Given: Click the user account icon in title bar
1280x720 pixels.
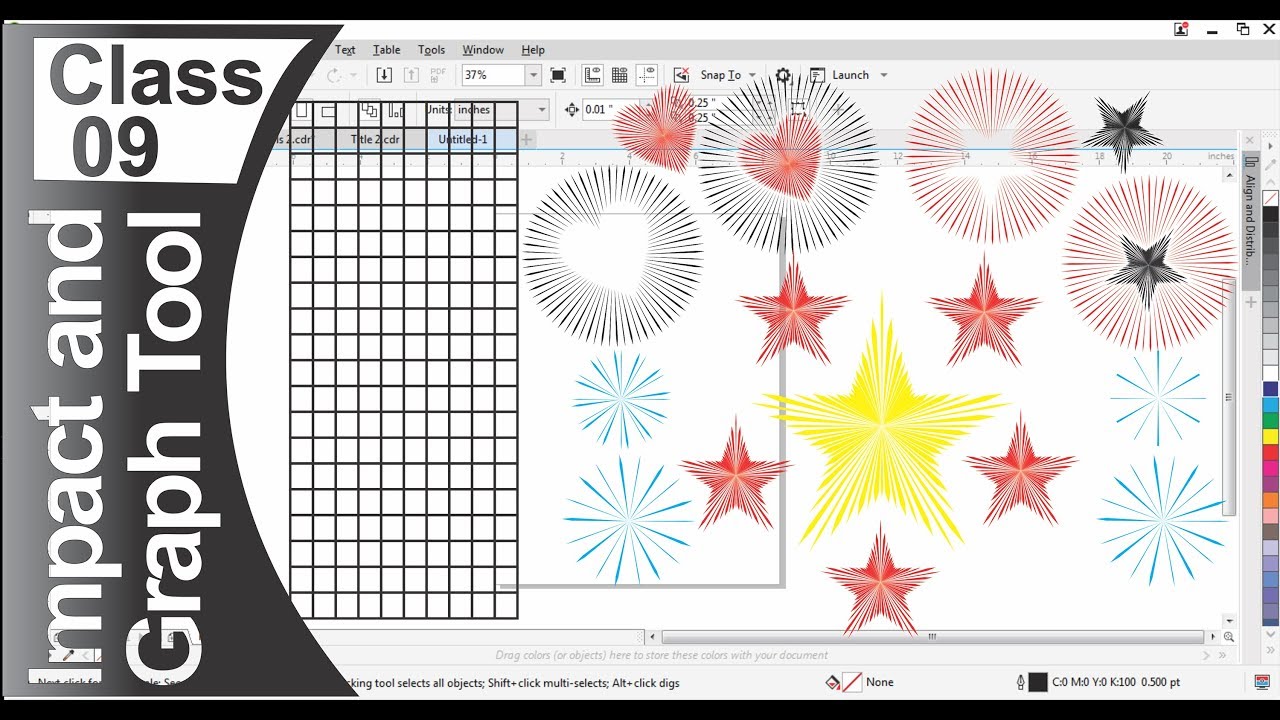Looking at the screenshot, I should pos(1181,29).
